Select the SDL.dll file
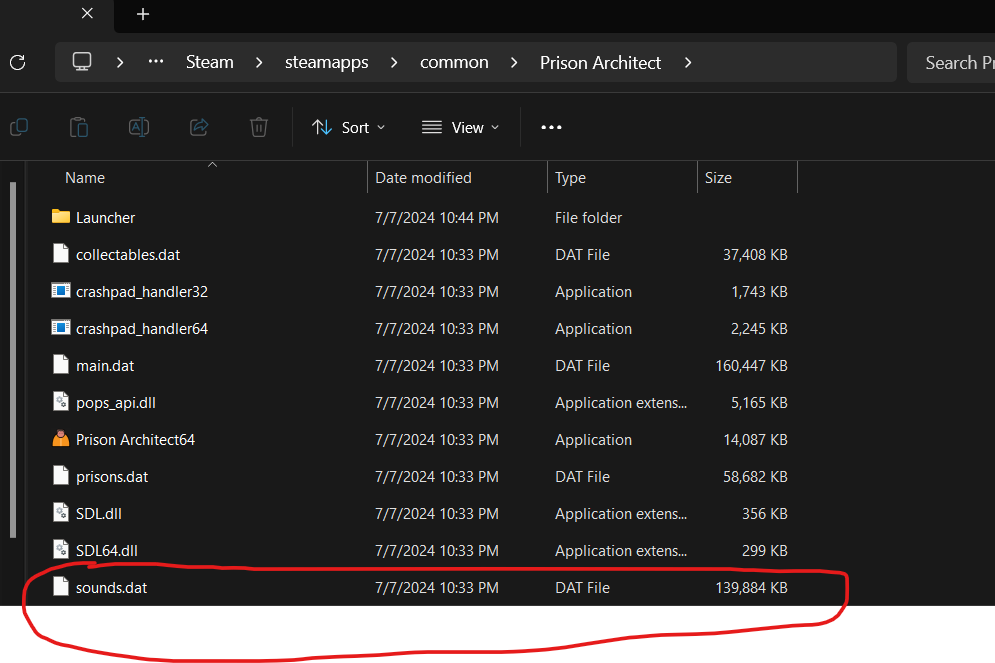The height and width of the screenshot is (663, 995). pos(98,513)
